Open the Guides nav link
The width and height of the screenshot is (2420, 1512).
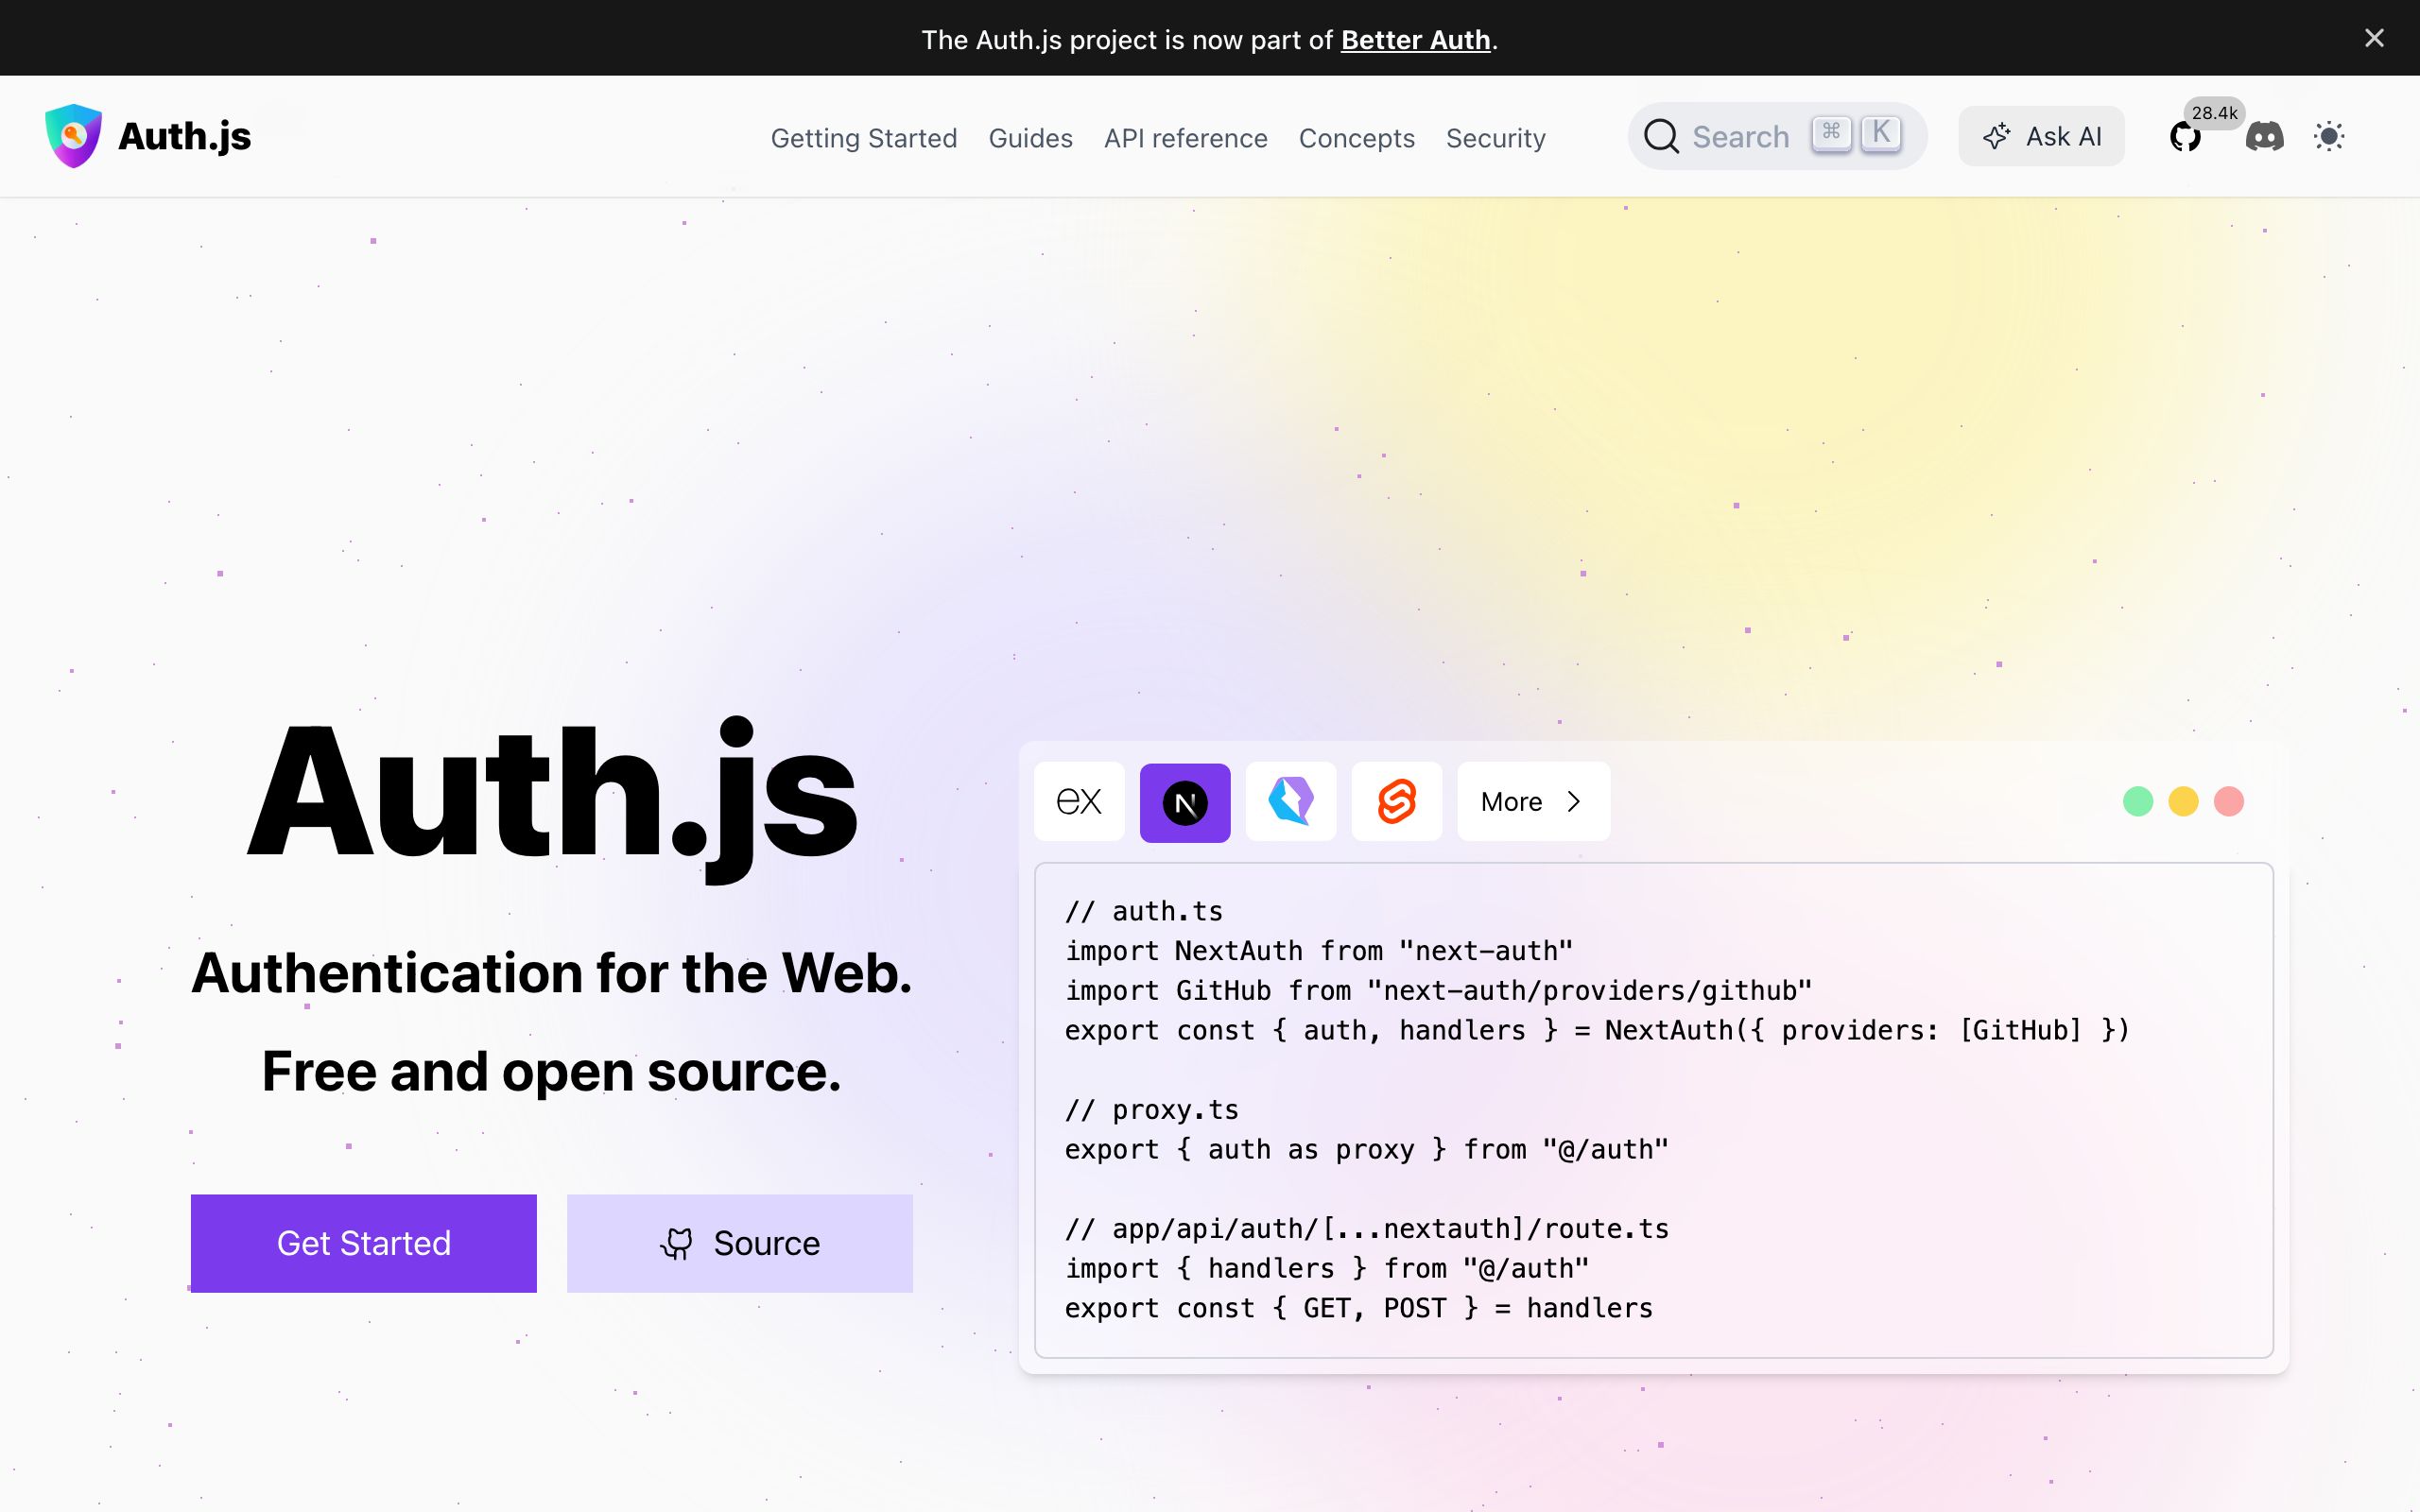pyautogui.click(x=1030, y=138)
